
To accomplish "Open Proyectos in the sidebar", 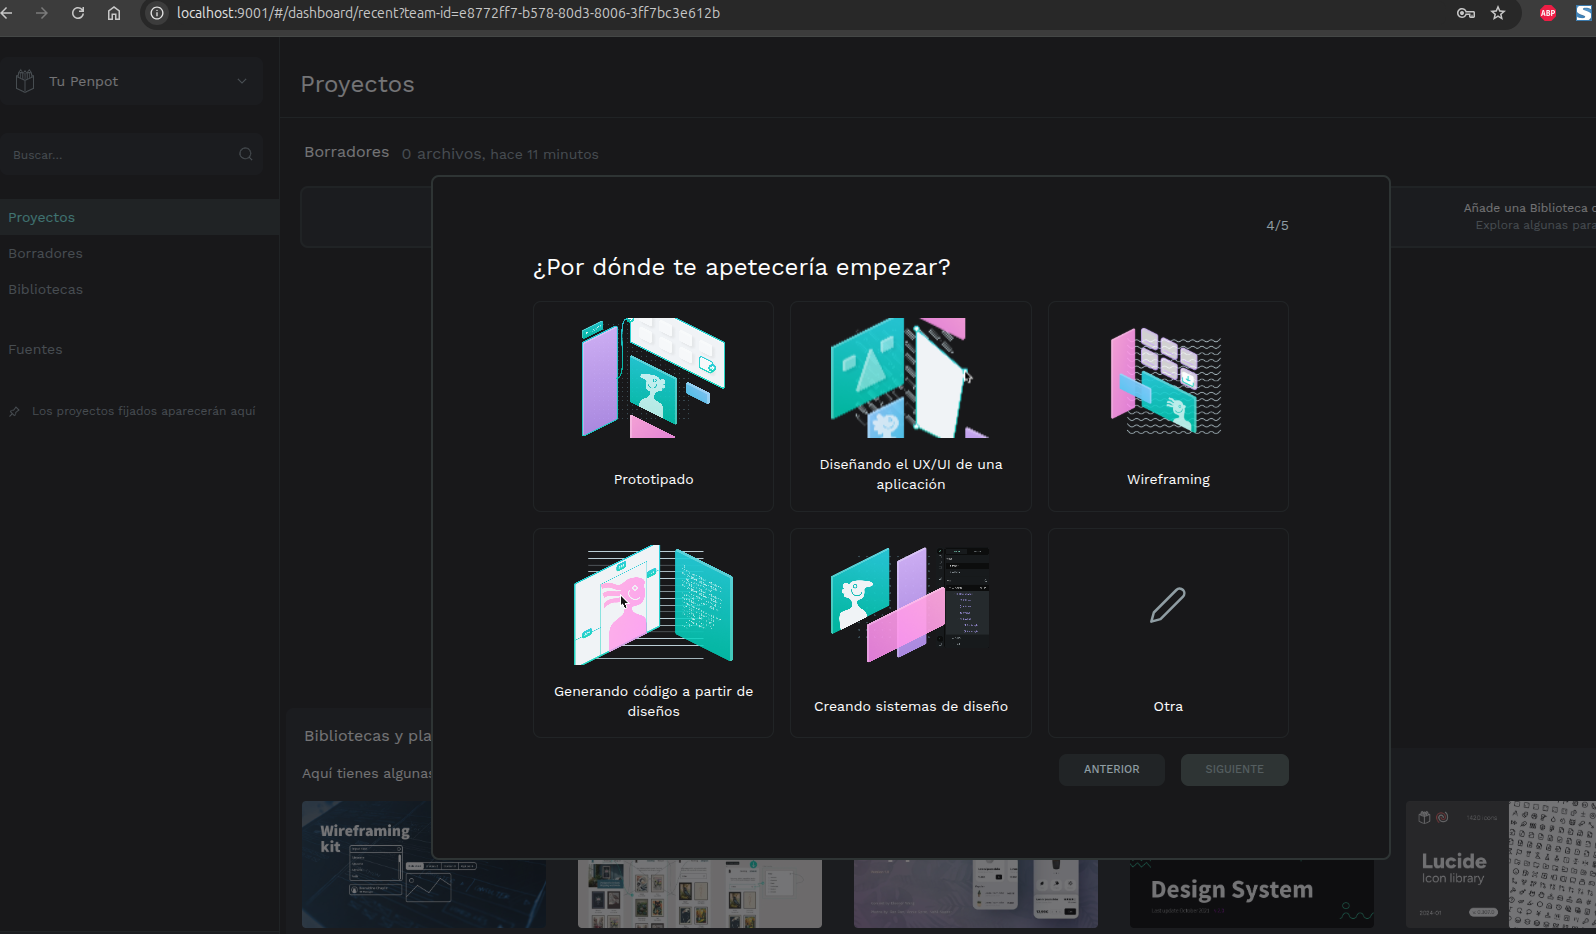I will coord(42,217).
